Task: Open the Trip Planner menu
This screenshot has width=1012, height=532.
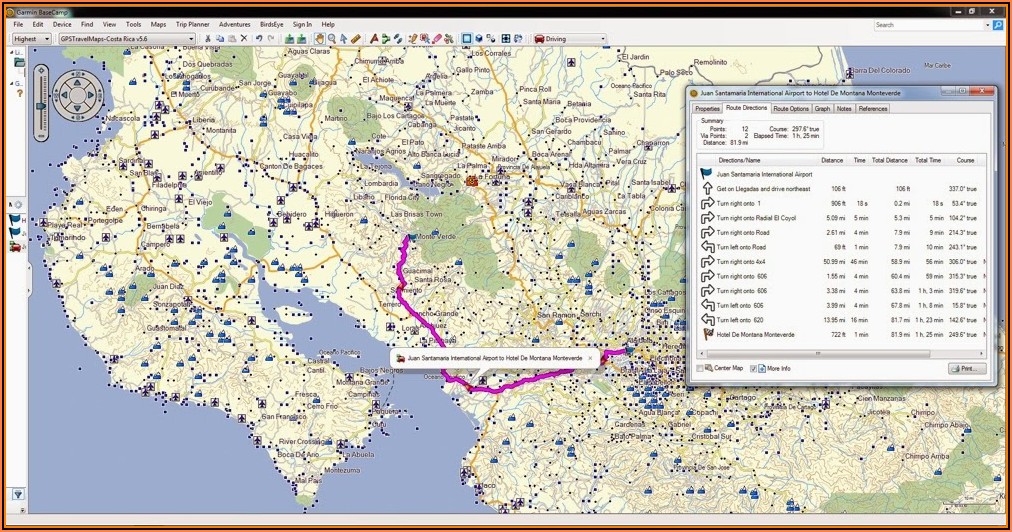Action: [192, 24]
